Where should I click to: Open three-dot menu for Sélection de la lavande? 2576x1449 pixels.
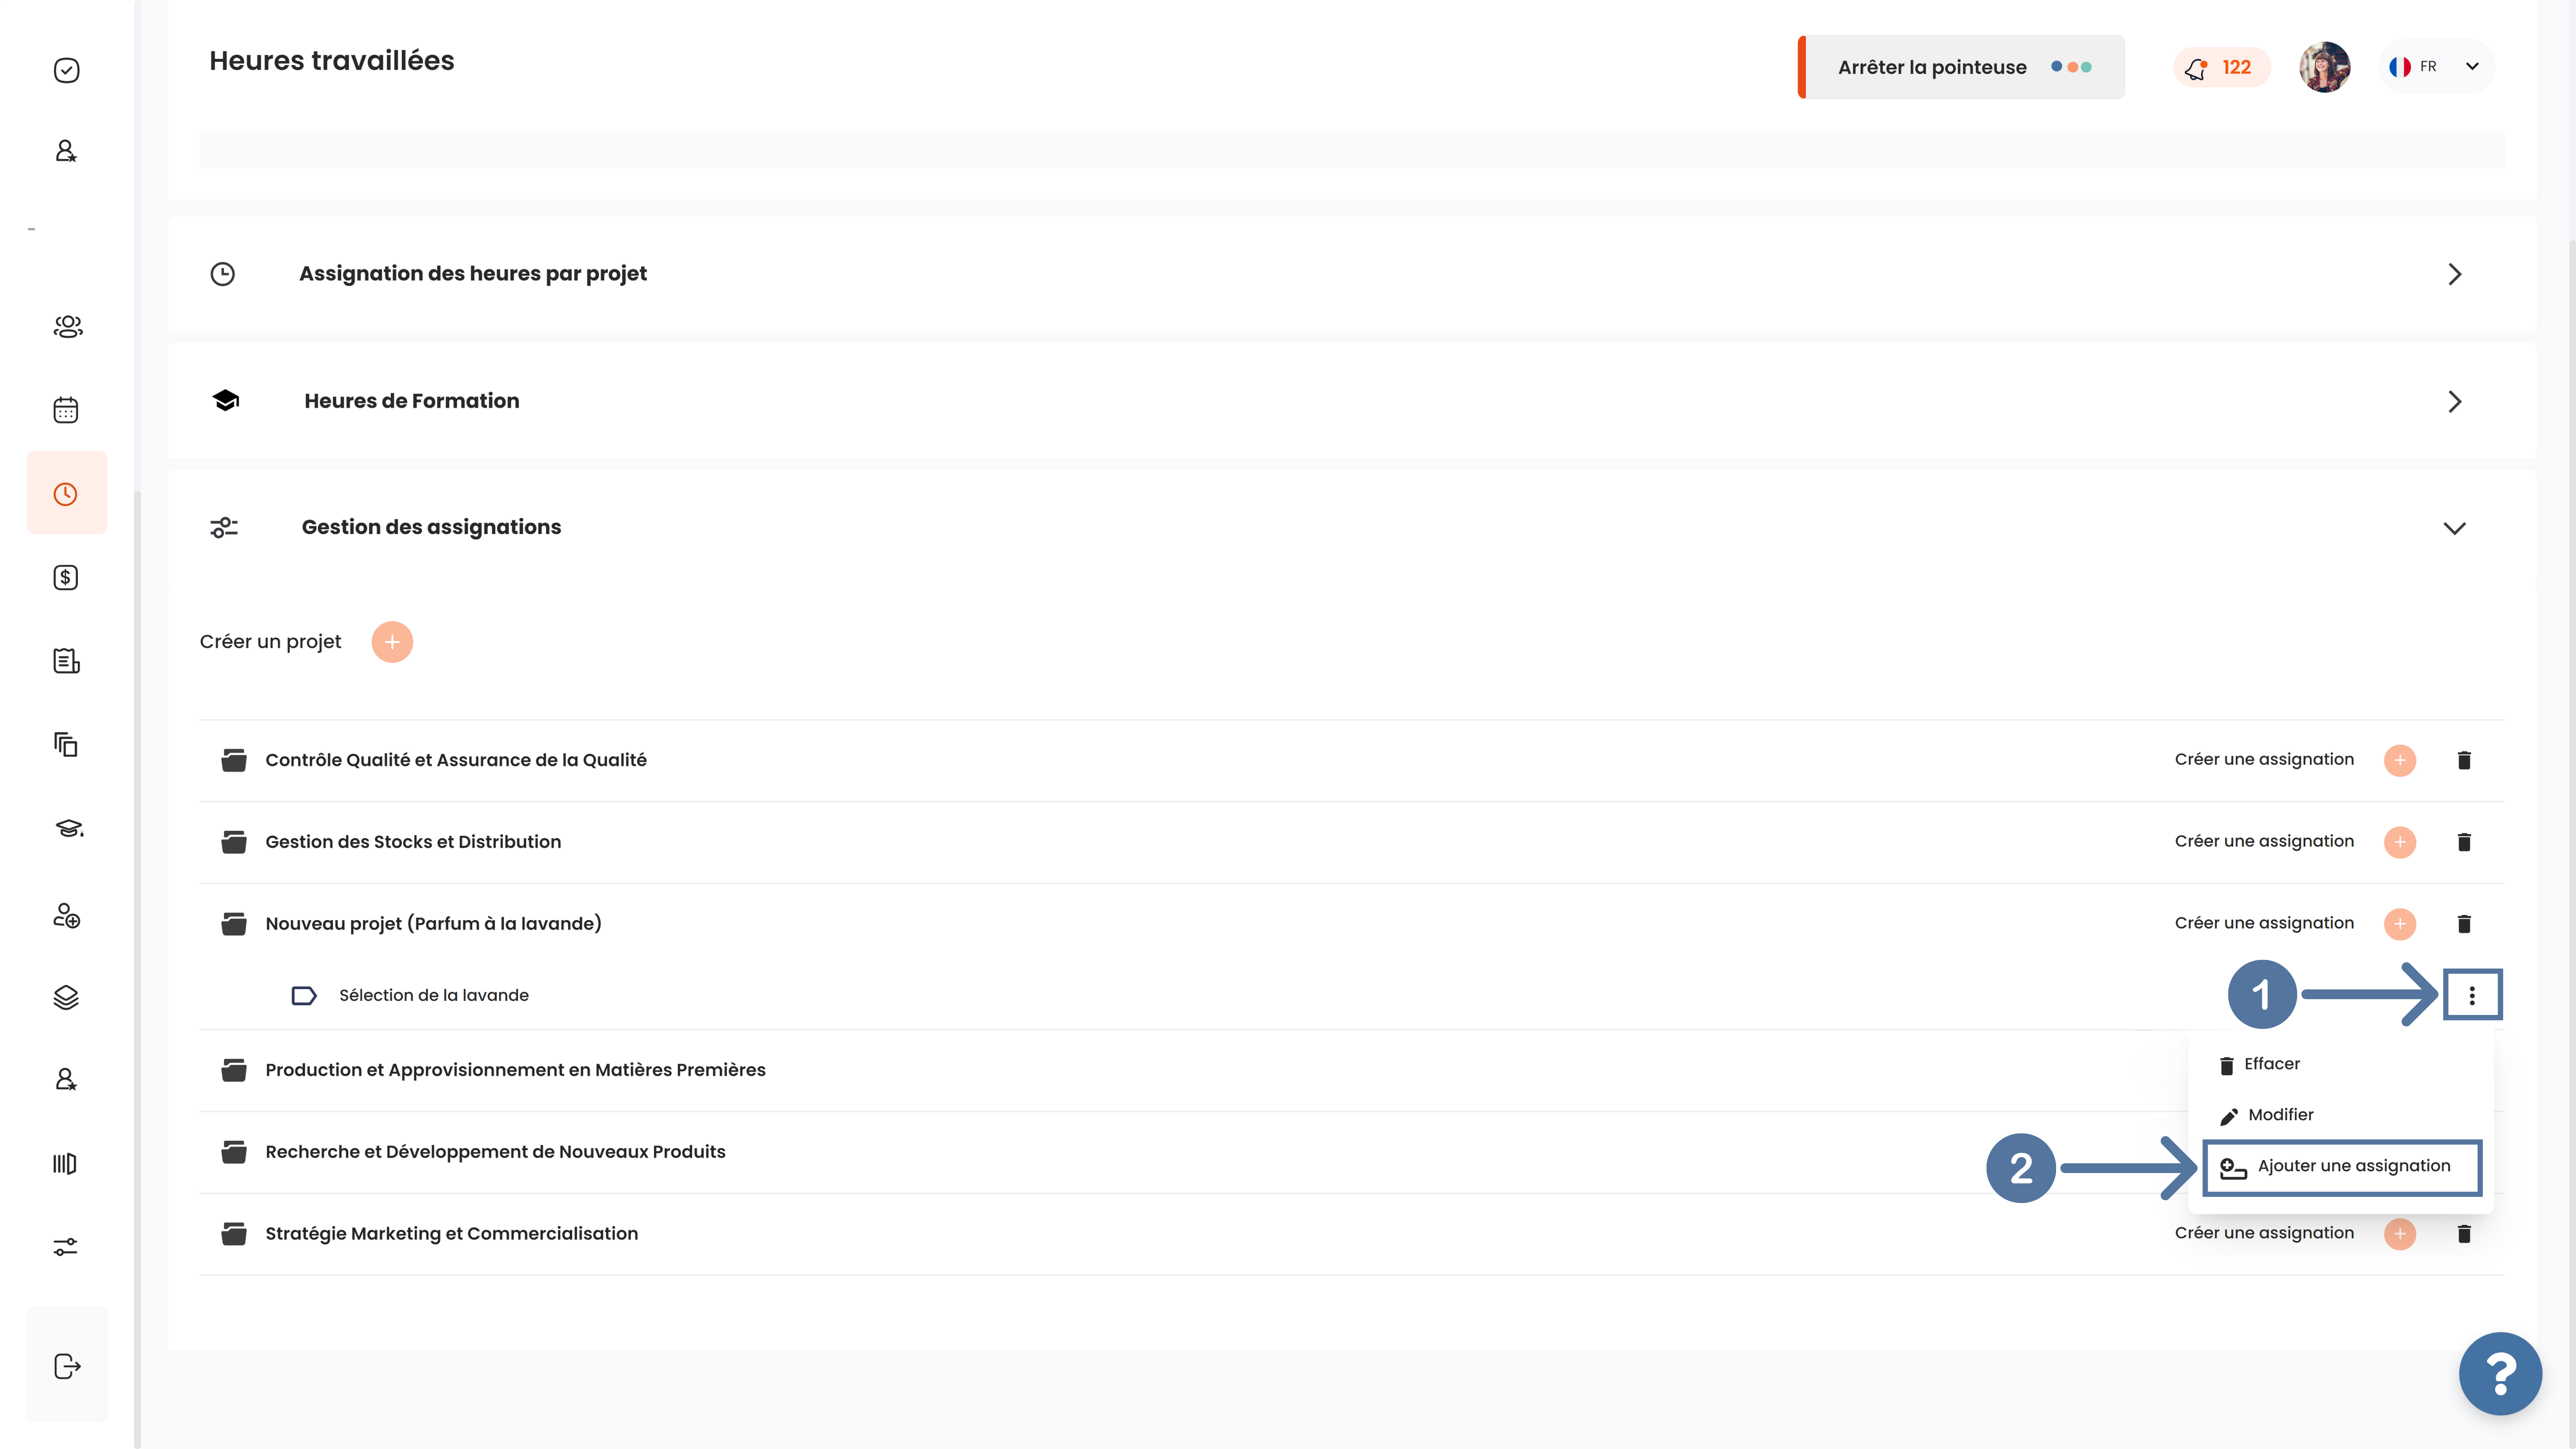tap(2472, 995)
